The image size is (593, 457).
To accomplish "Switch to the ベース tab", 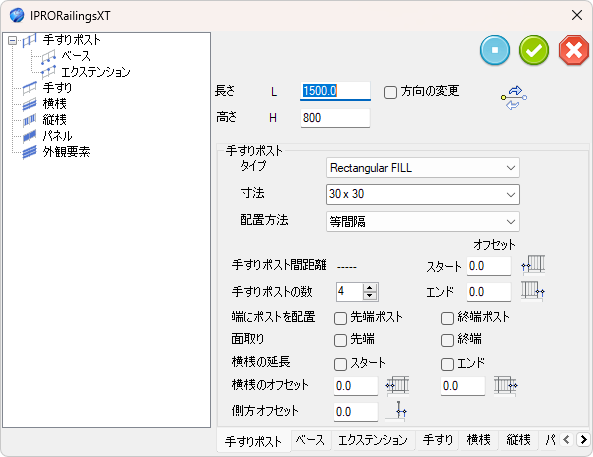I will point(310,440).
